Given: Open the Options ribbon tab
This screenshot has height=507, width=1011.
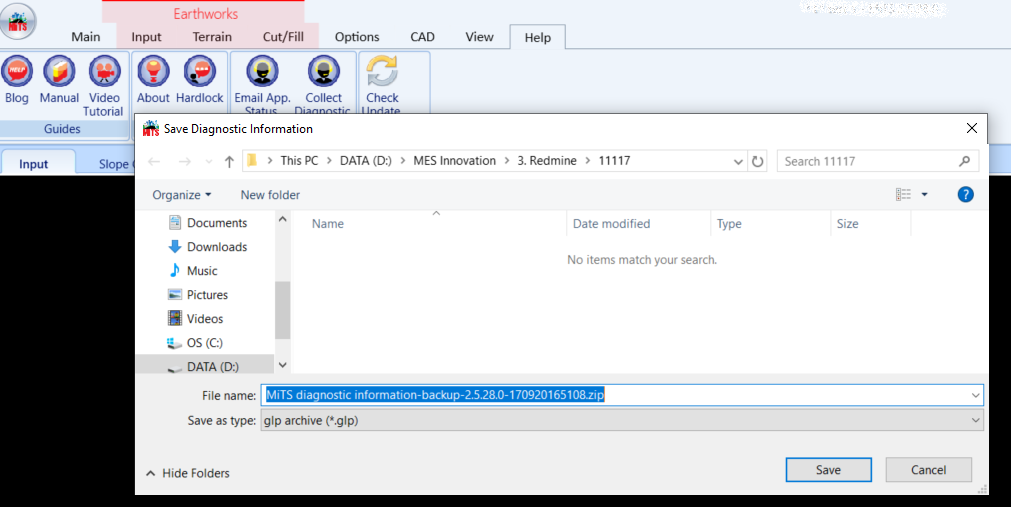Looking at the screenshot, I should (357, 37).
